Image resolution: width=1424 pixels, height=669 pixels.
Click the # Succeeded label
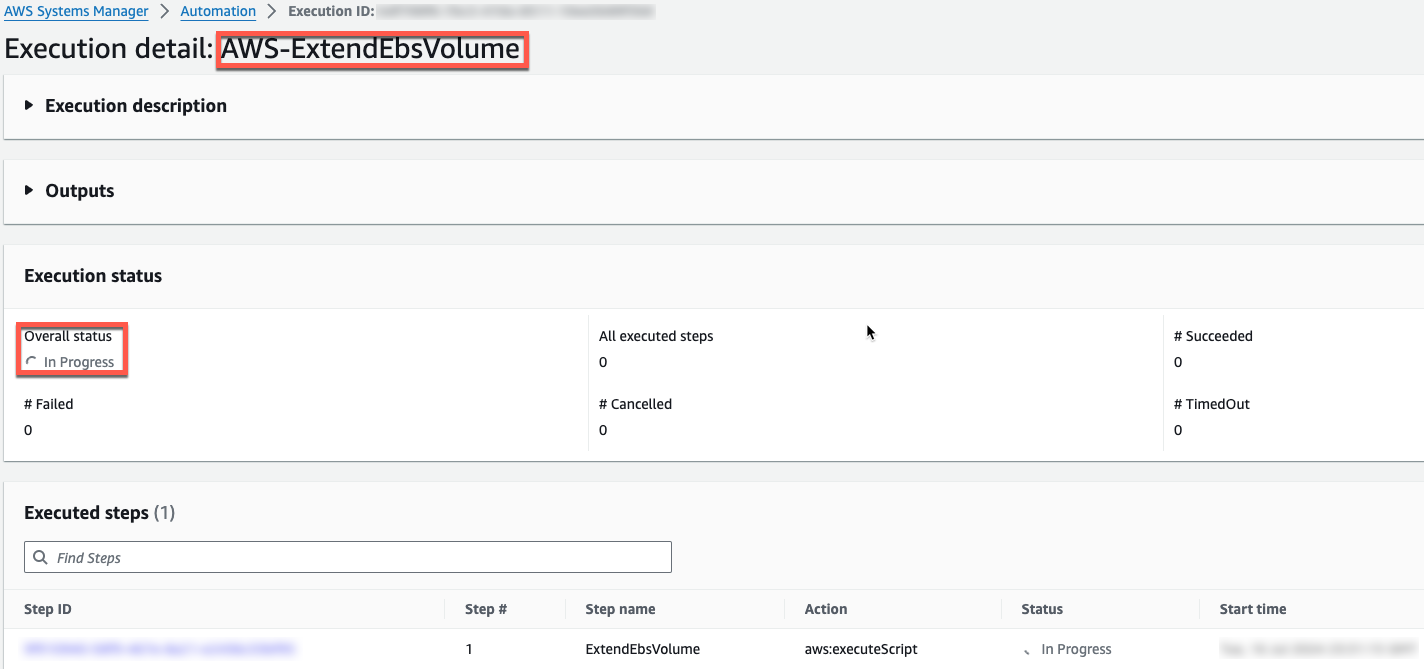pos(1213,336)
